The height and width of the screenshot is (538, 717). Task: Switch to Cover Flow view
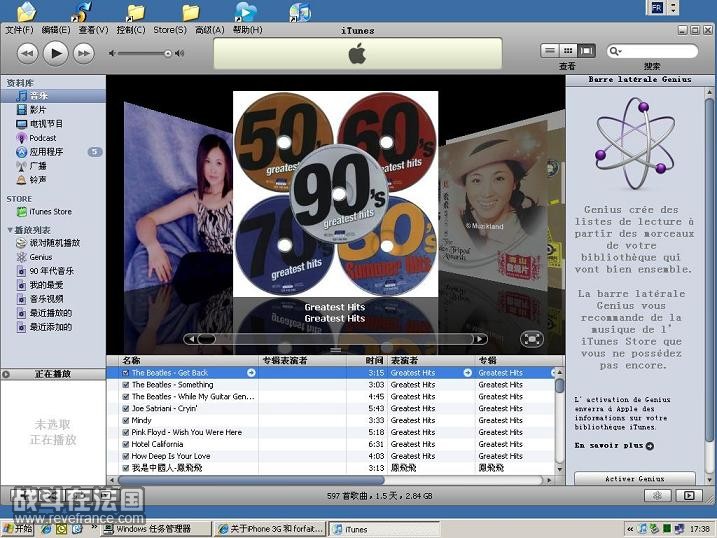coord(586,51)
